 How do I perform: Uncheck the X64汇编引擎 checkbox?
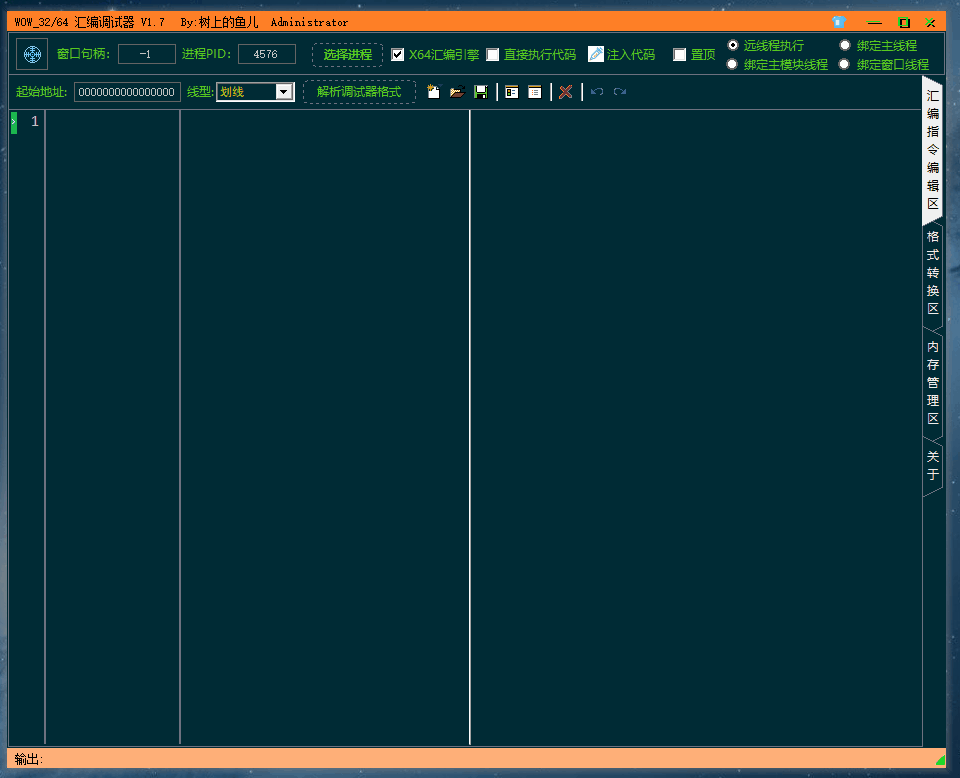tap(397, 54)
